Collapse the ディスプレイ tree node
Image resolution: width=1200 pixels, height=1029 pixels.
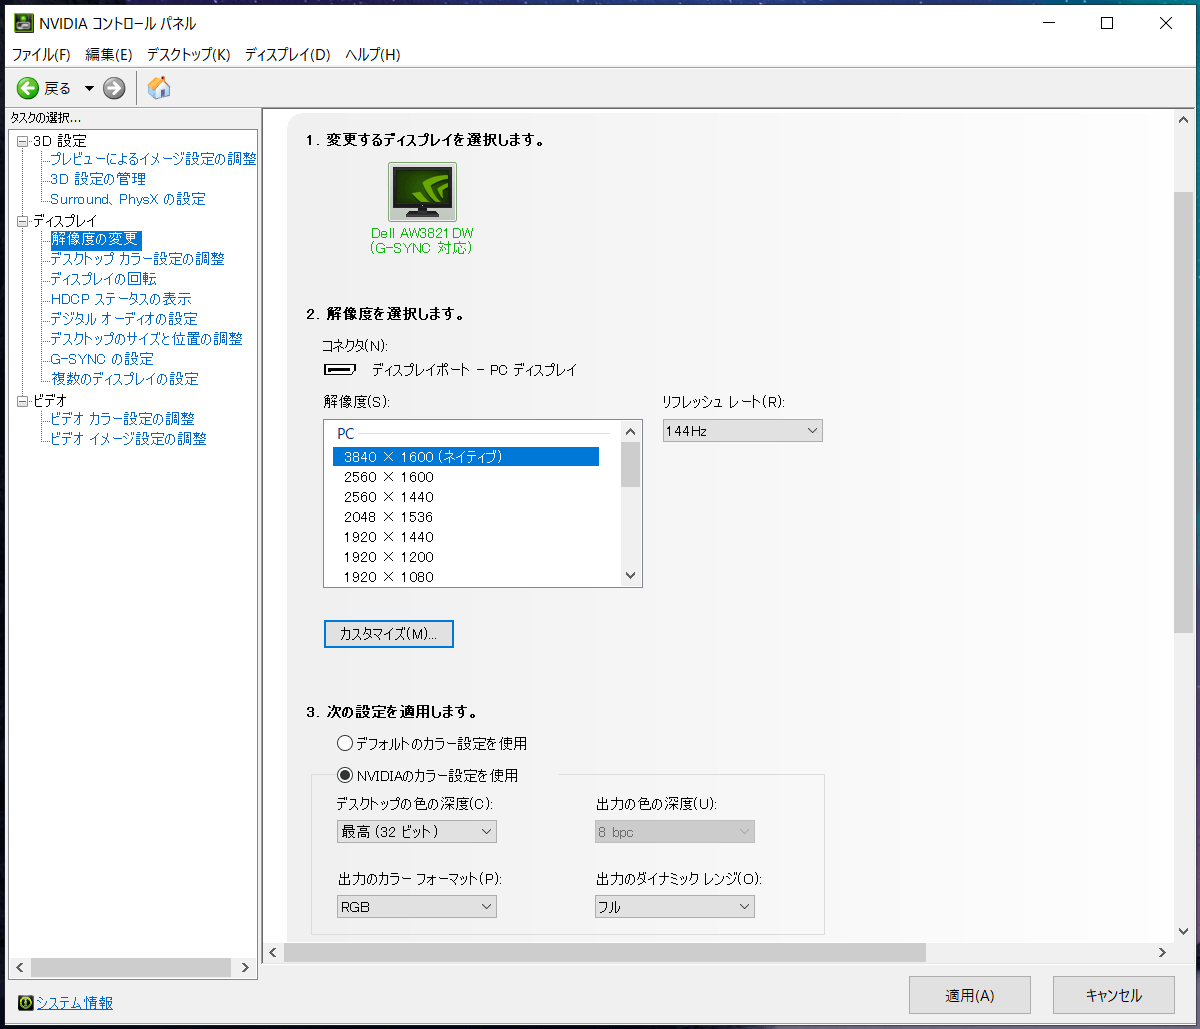(23, 221)
